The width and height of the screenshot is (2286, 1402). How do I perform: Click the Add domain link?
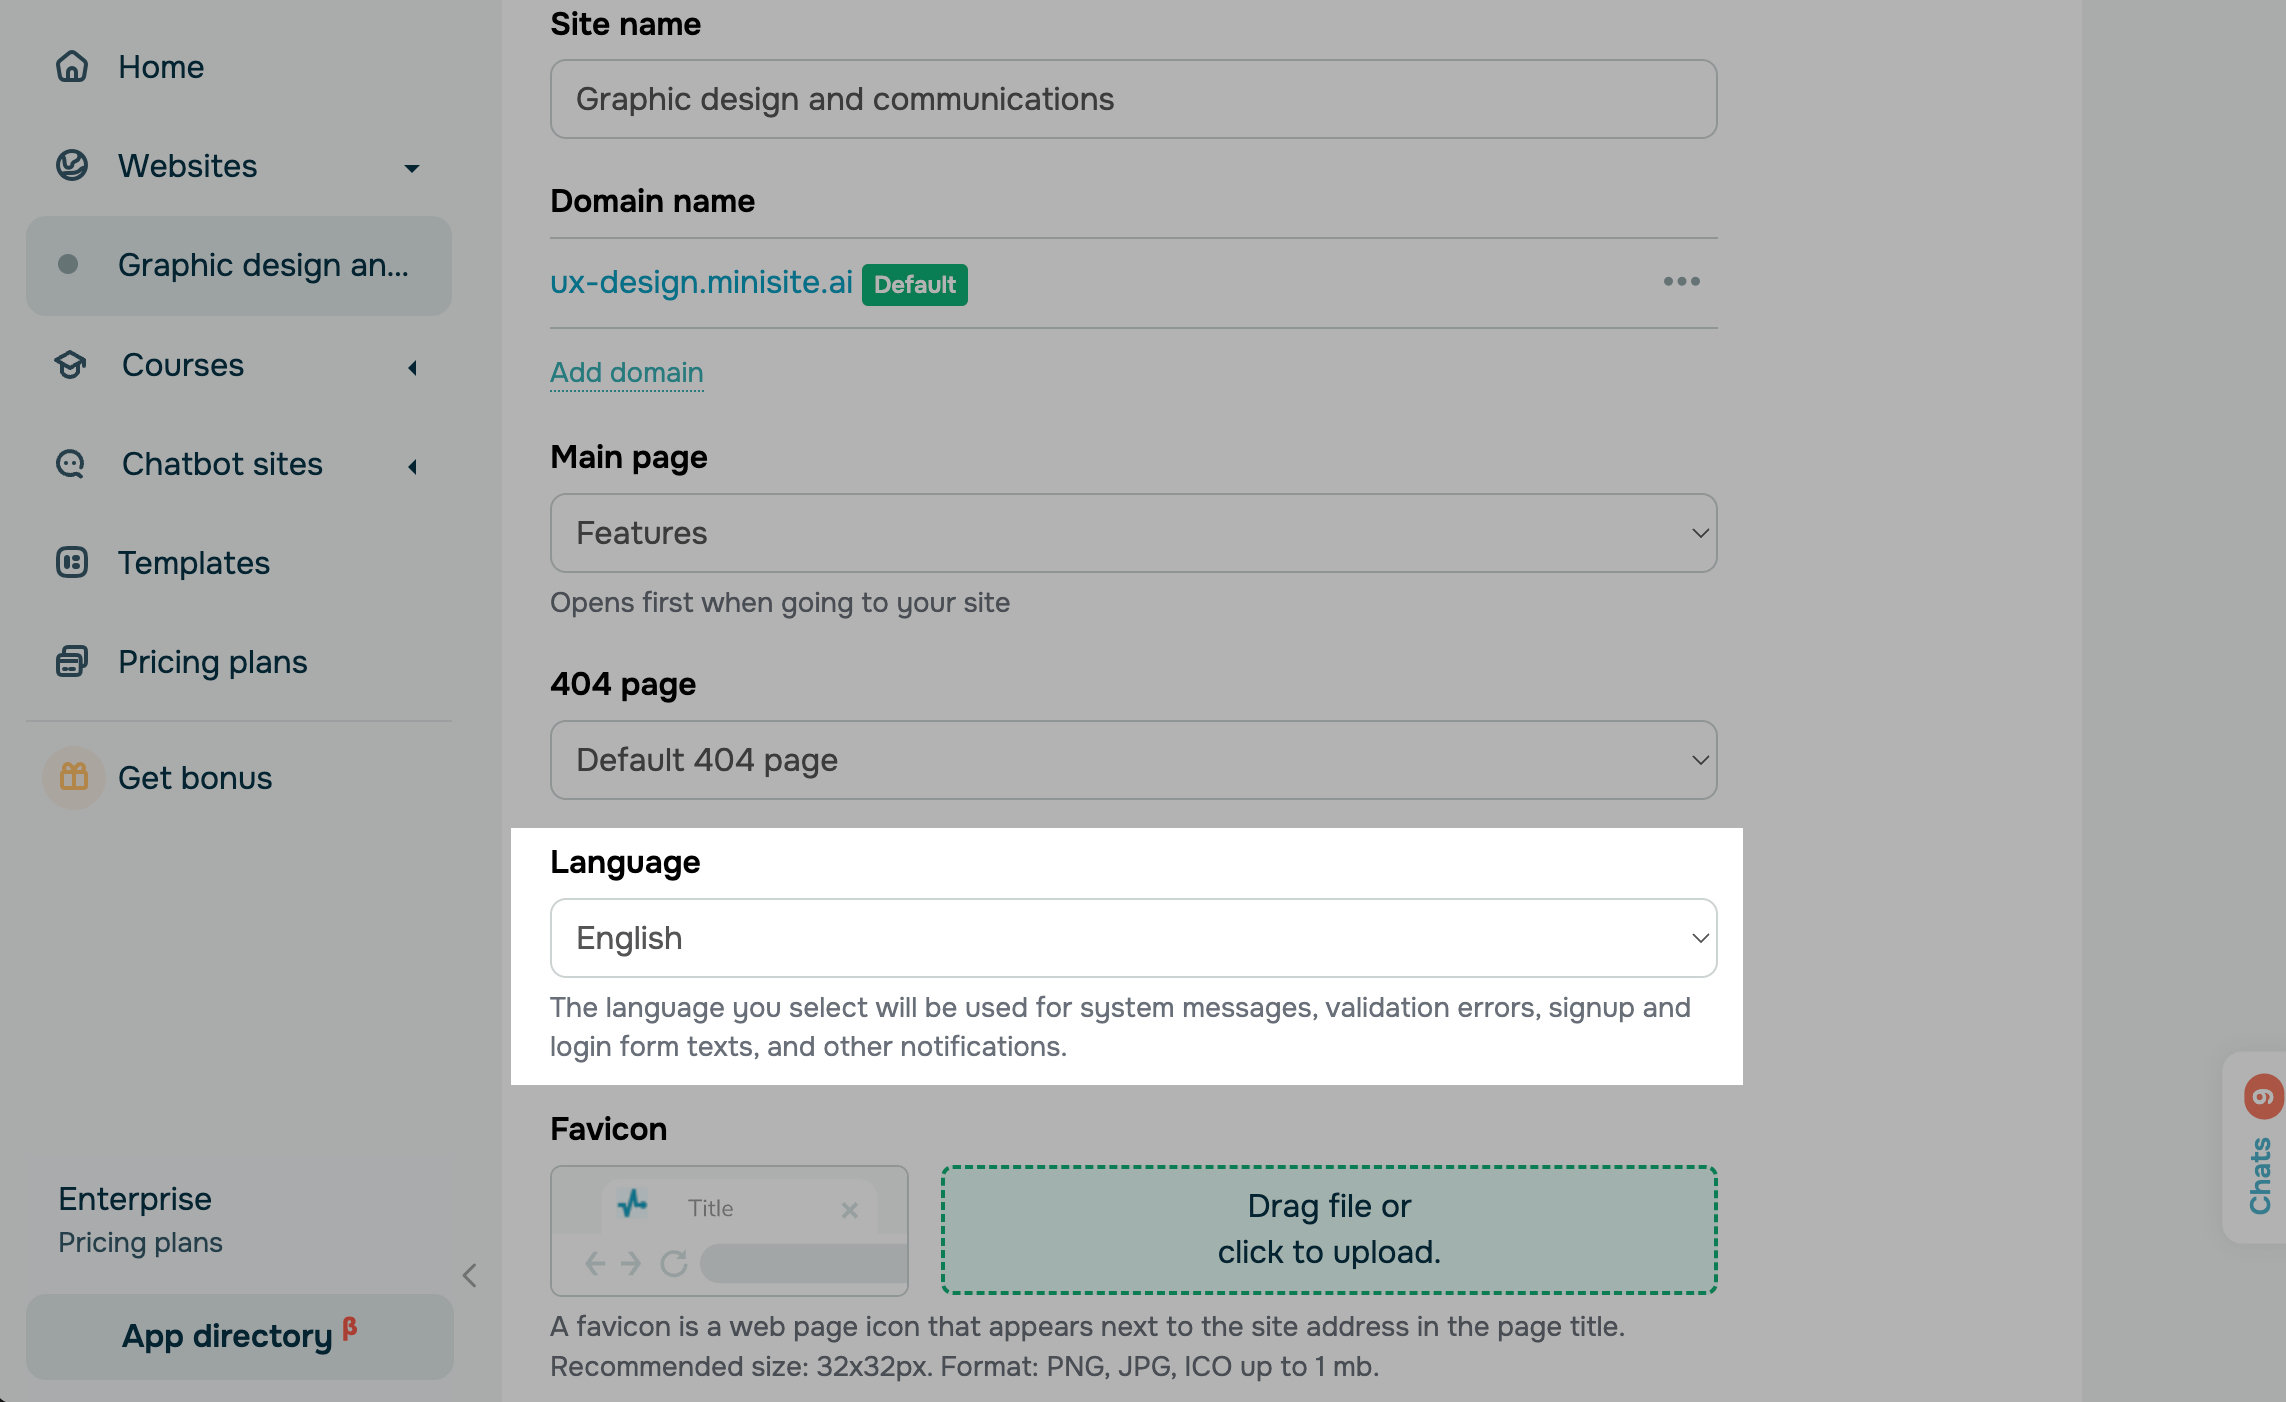click(x=627, y=372)
